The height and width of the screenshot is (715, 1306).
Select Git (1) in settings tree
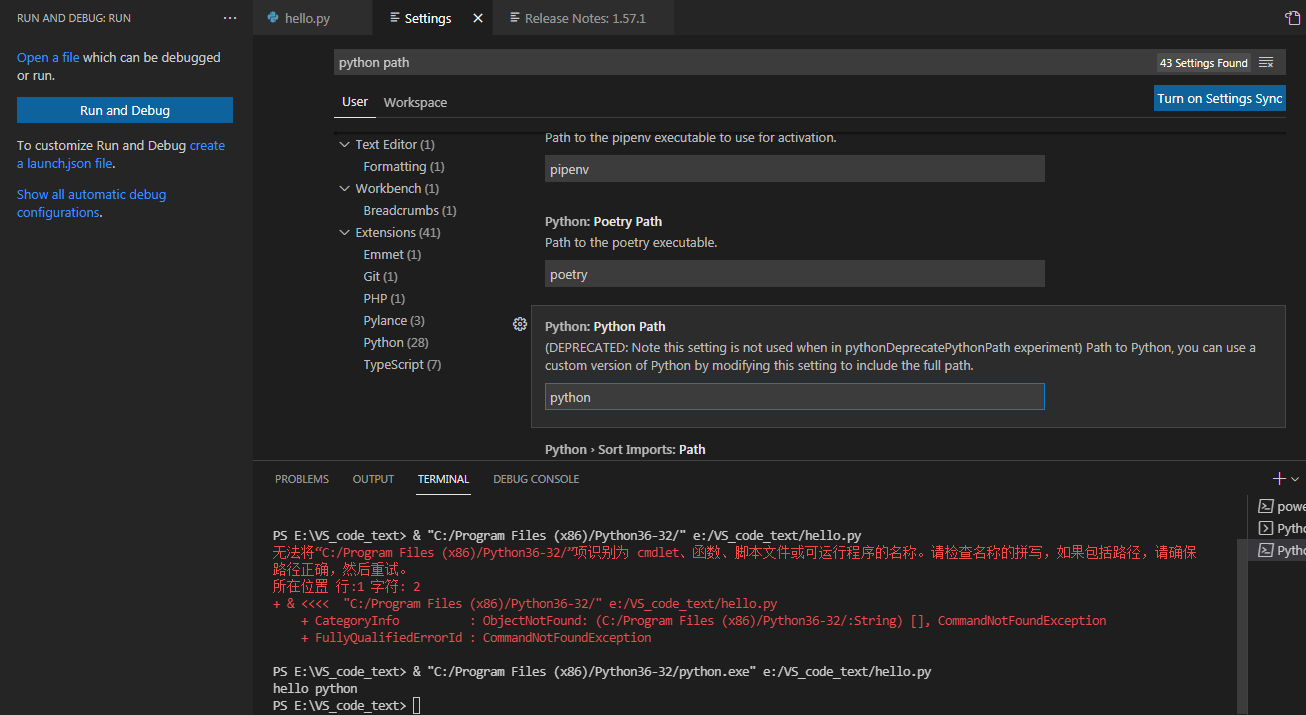(380, 277)
